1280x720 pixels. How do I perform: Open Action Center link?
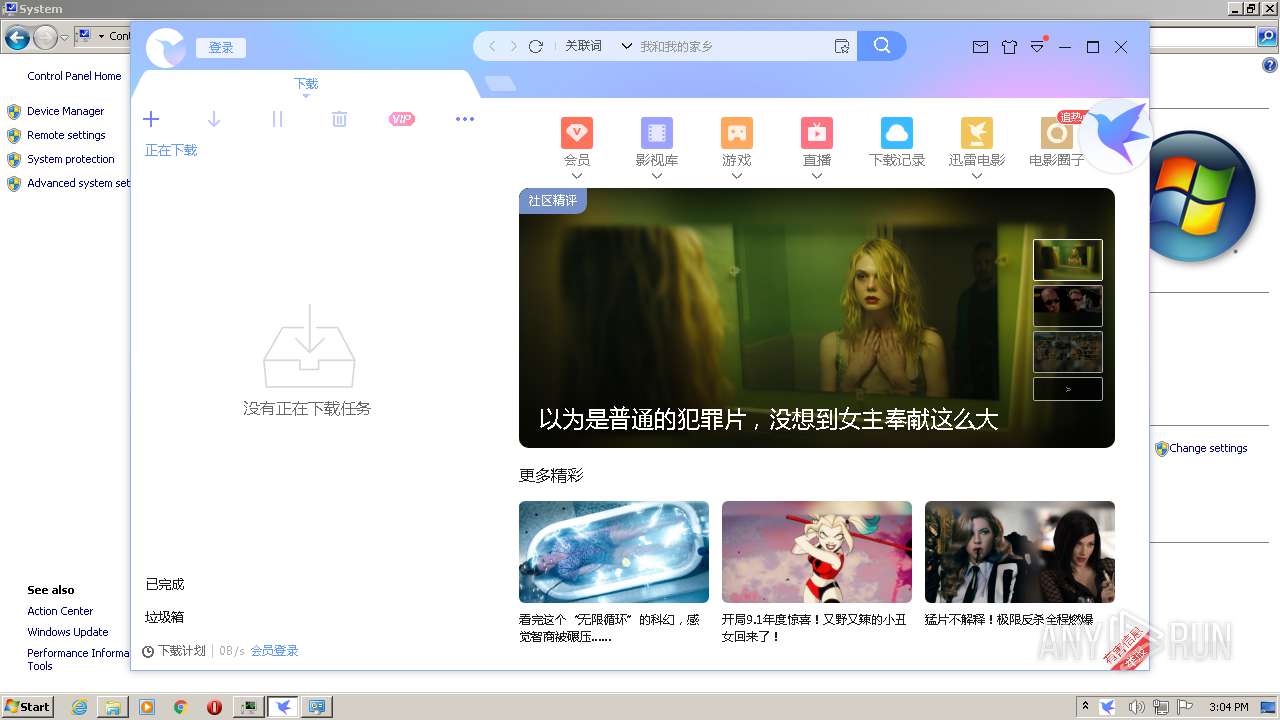(x=60, y=611)
